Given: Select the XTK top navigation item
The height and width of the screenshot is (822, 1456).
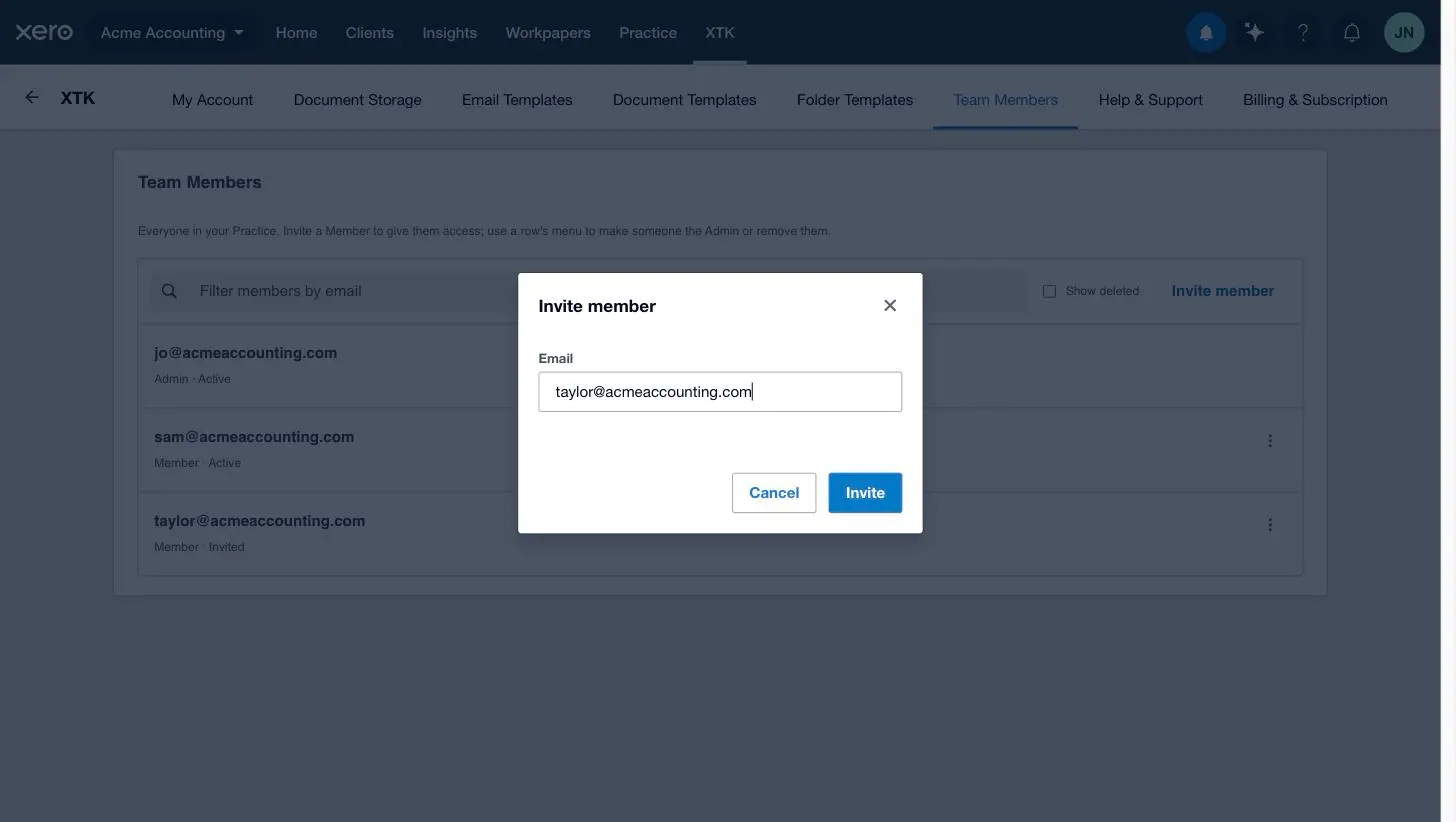Looking at the screenshot, I should pyautogui.click(x=720, y=32).
